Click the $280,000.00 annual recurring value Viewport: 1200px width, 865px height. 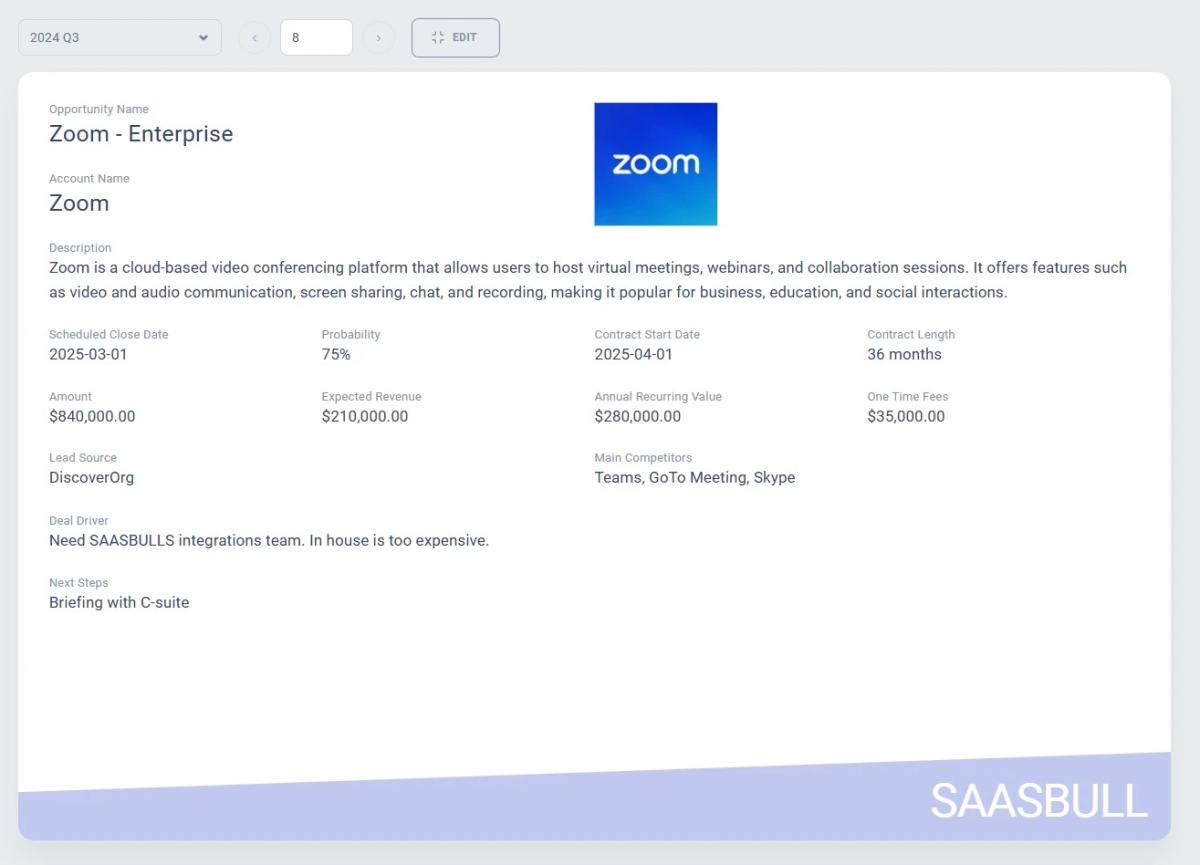coord(637,416)
